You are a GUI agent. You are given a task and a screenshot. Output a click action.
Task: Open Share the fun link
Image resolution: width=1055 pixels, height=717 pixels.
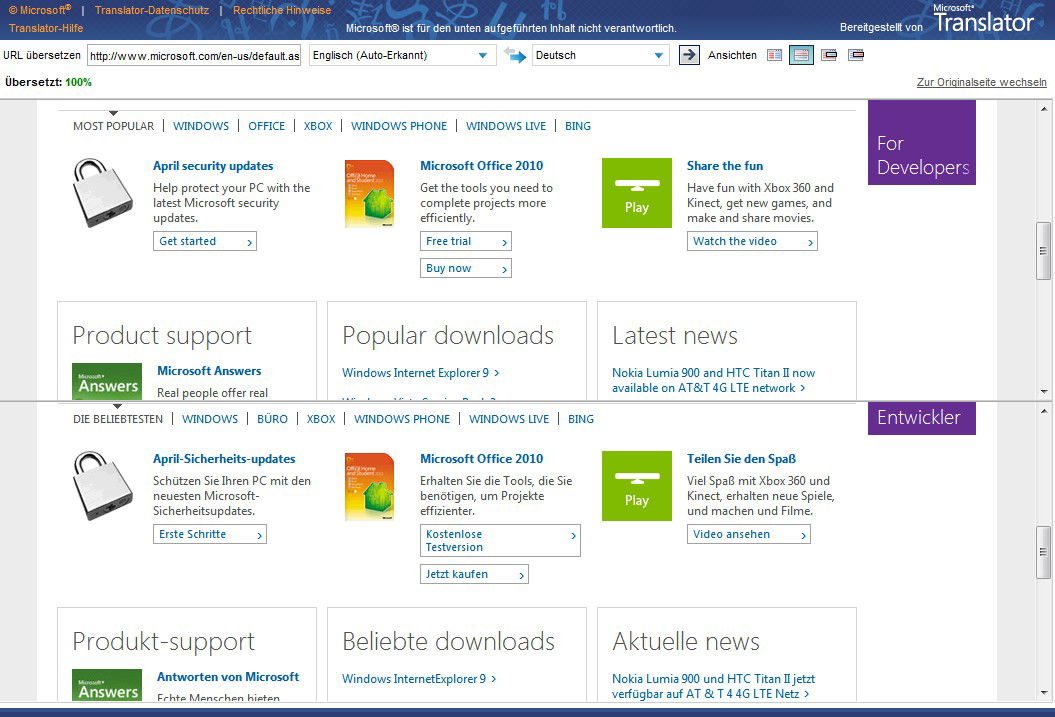(x=725, y=165)
